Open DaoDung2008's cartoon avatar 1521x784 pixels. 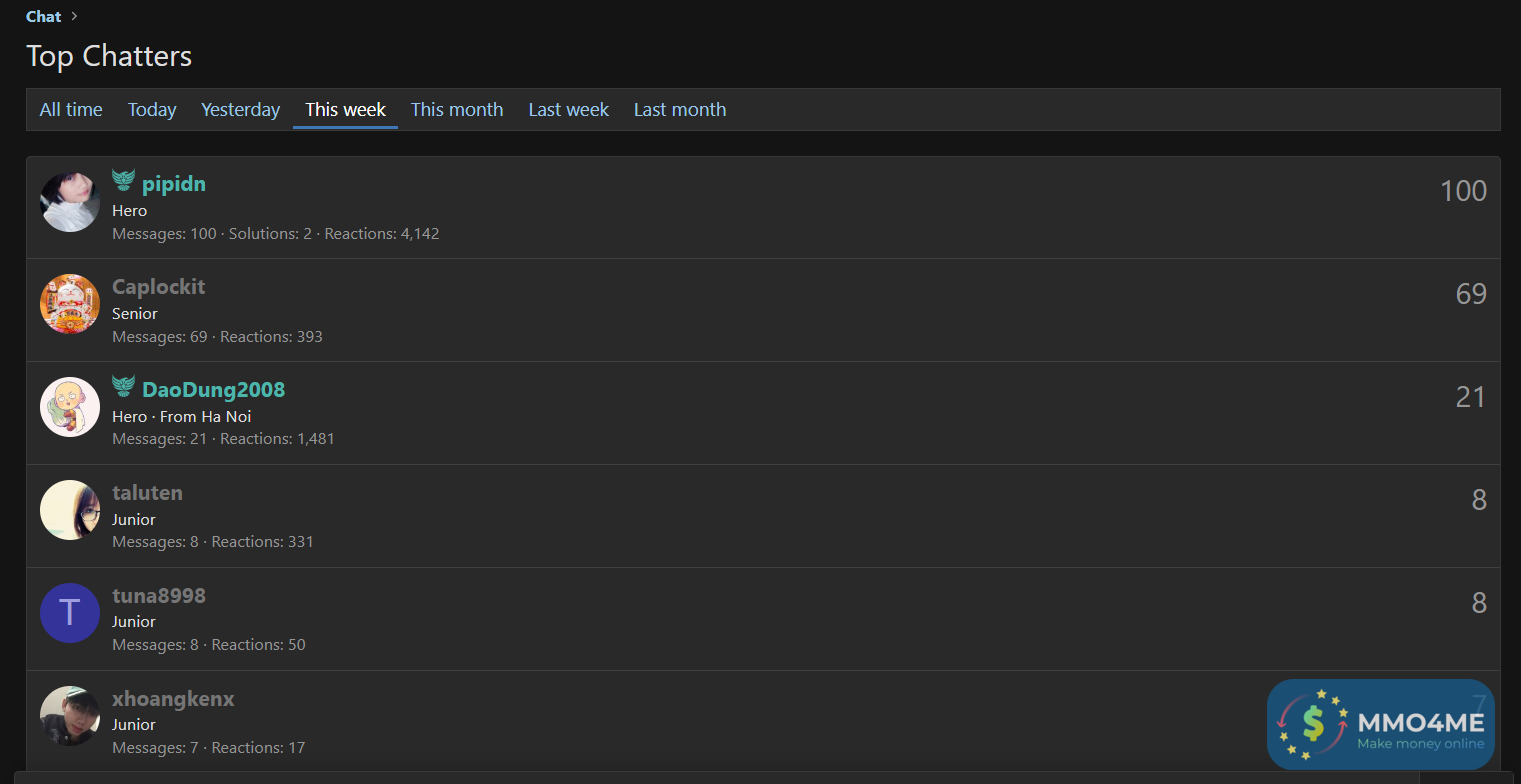click(70, 407)
